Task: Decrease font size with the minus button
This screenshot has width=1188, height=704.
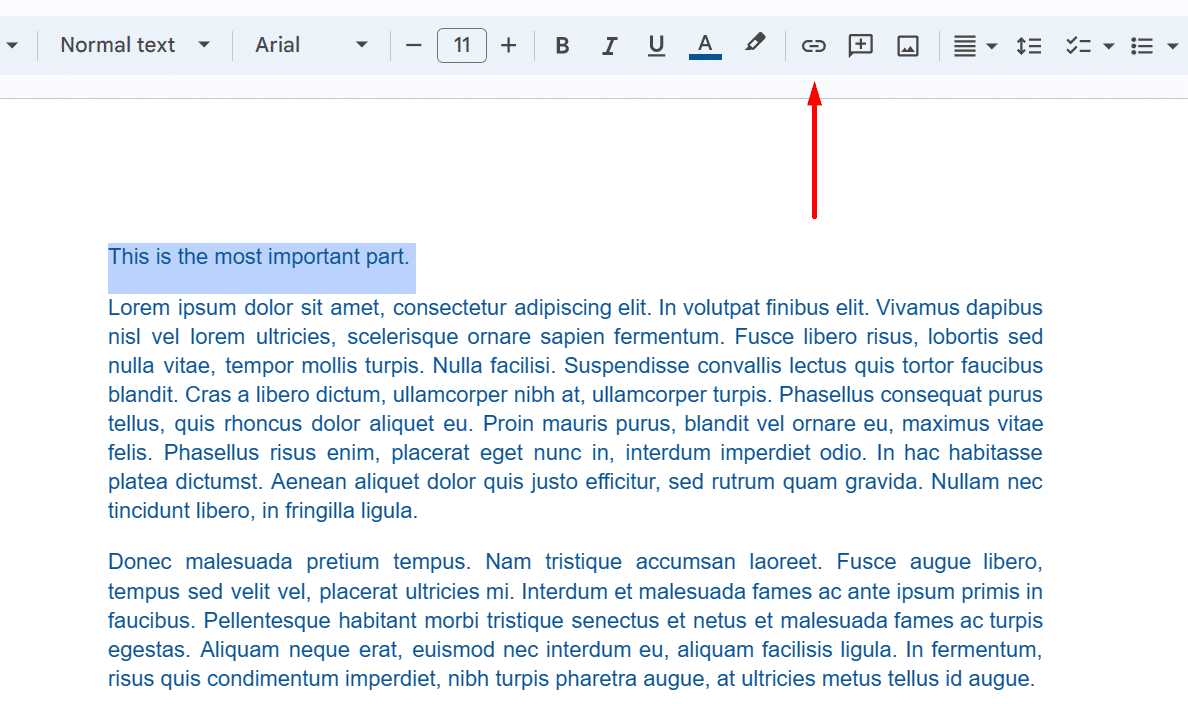Action: coord(414,45)
